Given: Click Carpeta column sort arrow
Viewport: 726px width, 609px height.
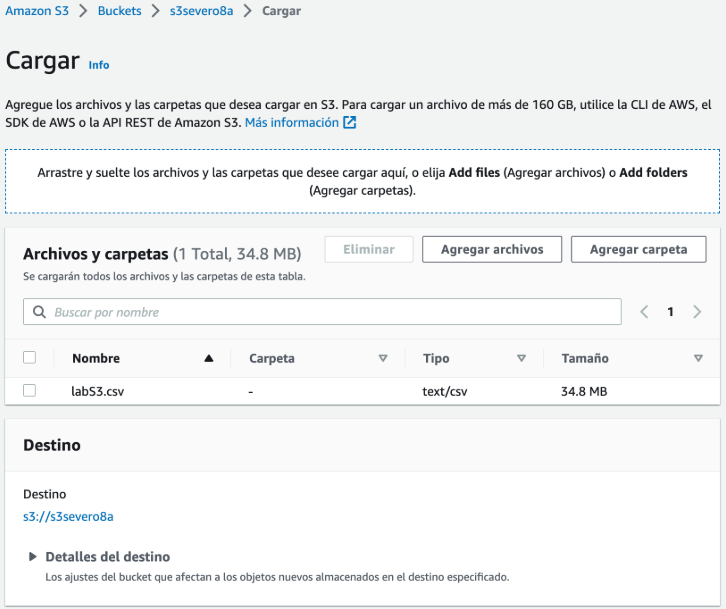Looking at the screenshot, I should pyautogui.click(x=383, y=358).
